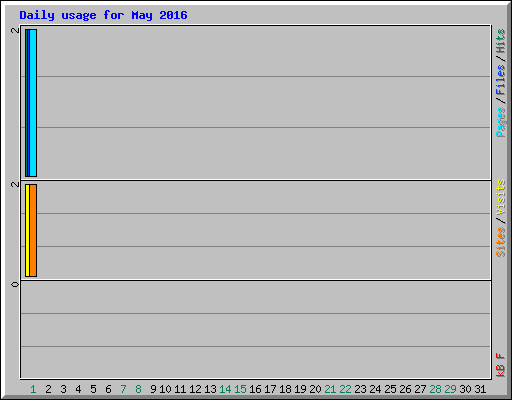The width and height of the screenshot is (512, 400).
Task: Click green day 15 on the x-axis
Action: pyautogui.click(x=240, y=389)
